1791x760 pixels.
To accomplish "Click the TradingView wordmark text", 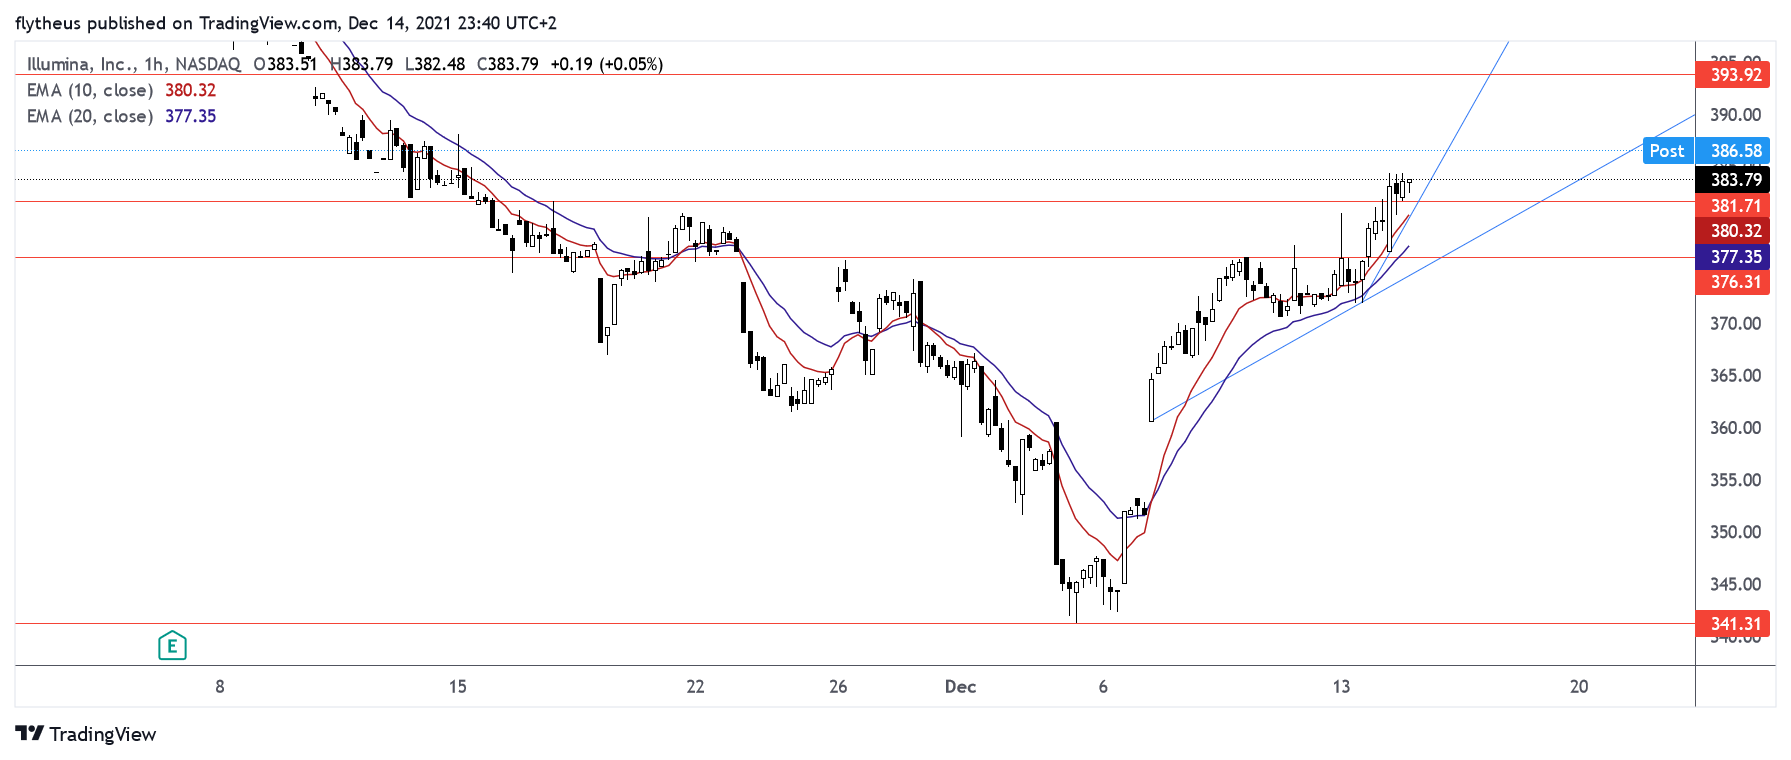I will pyautogui.click(x=103, y=734).
